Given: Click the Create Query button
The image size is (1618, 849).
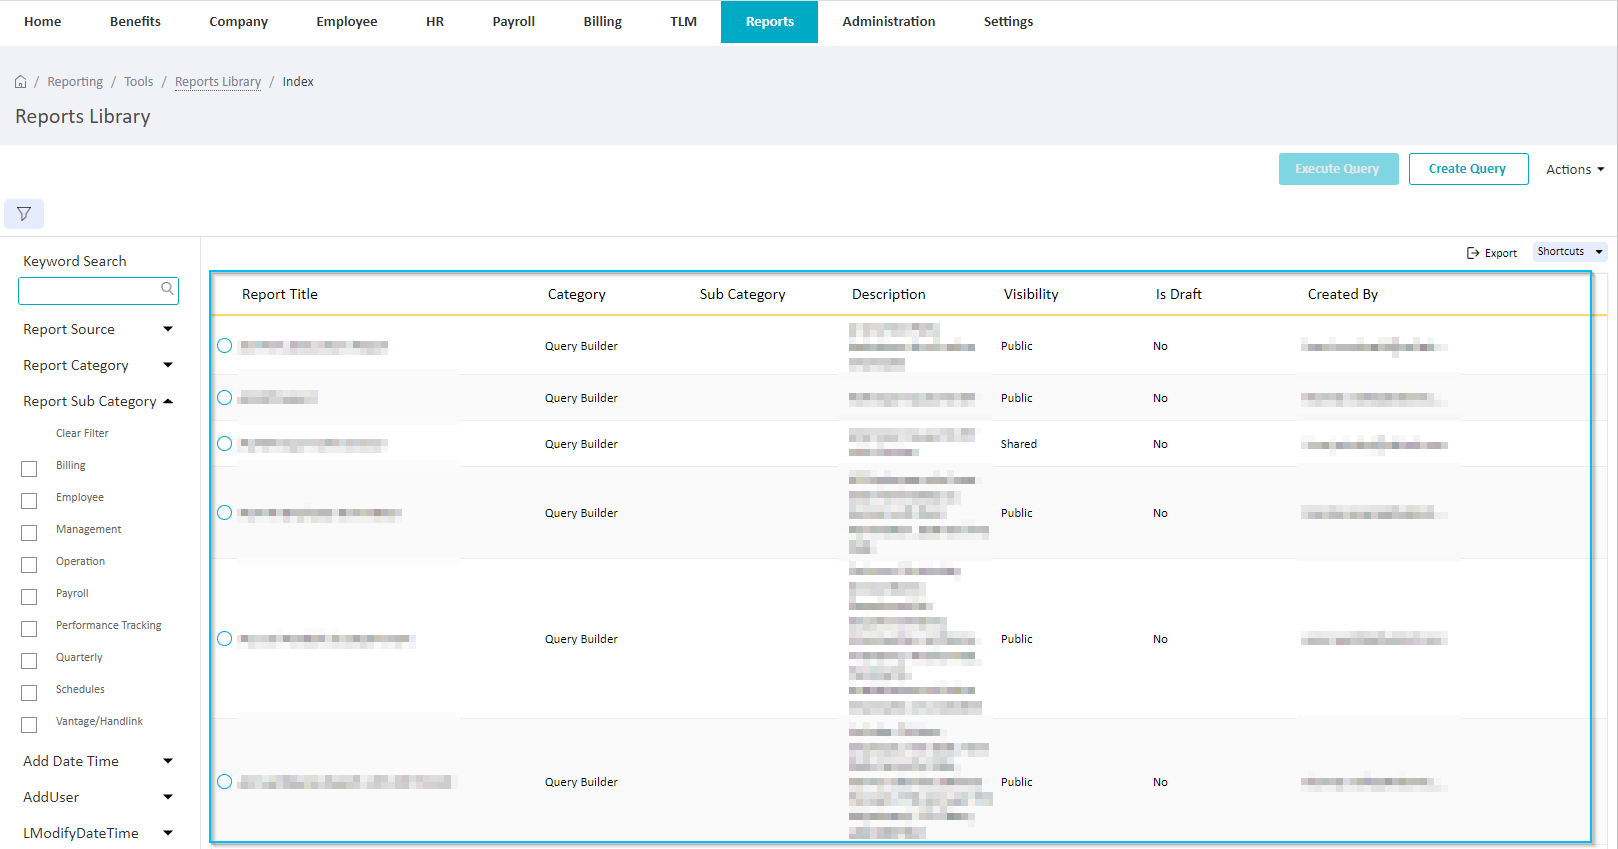Looking at the screenshot, I should 1468,169.
